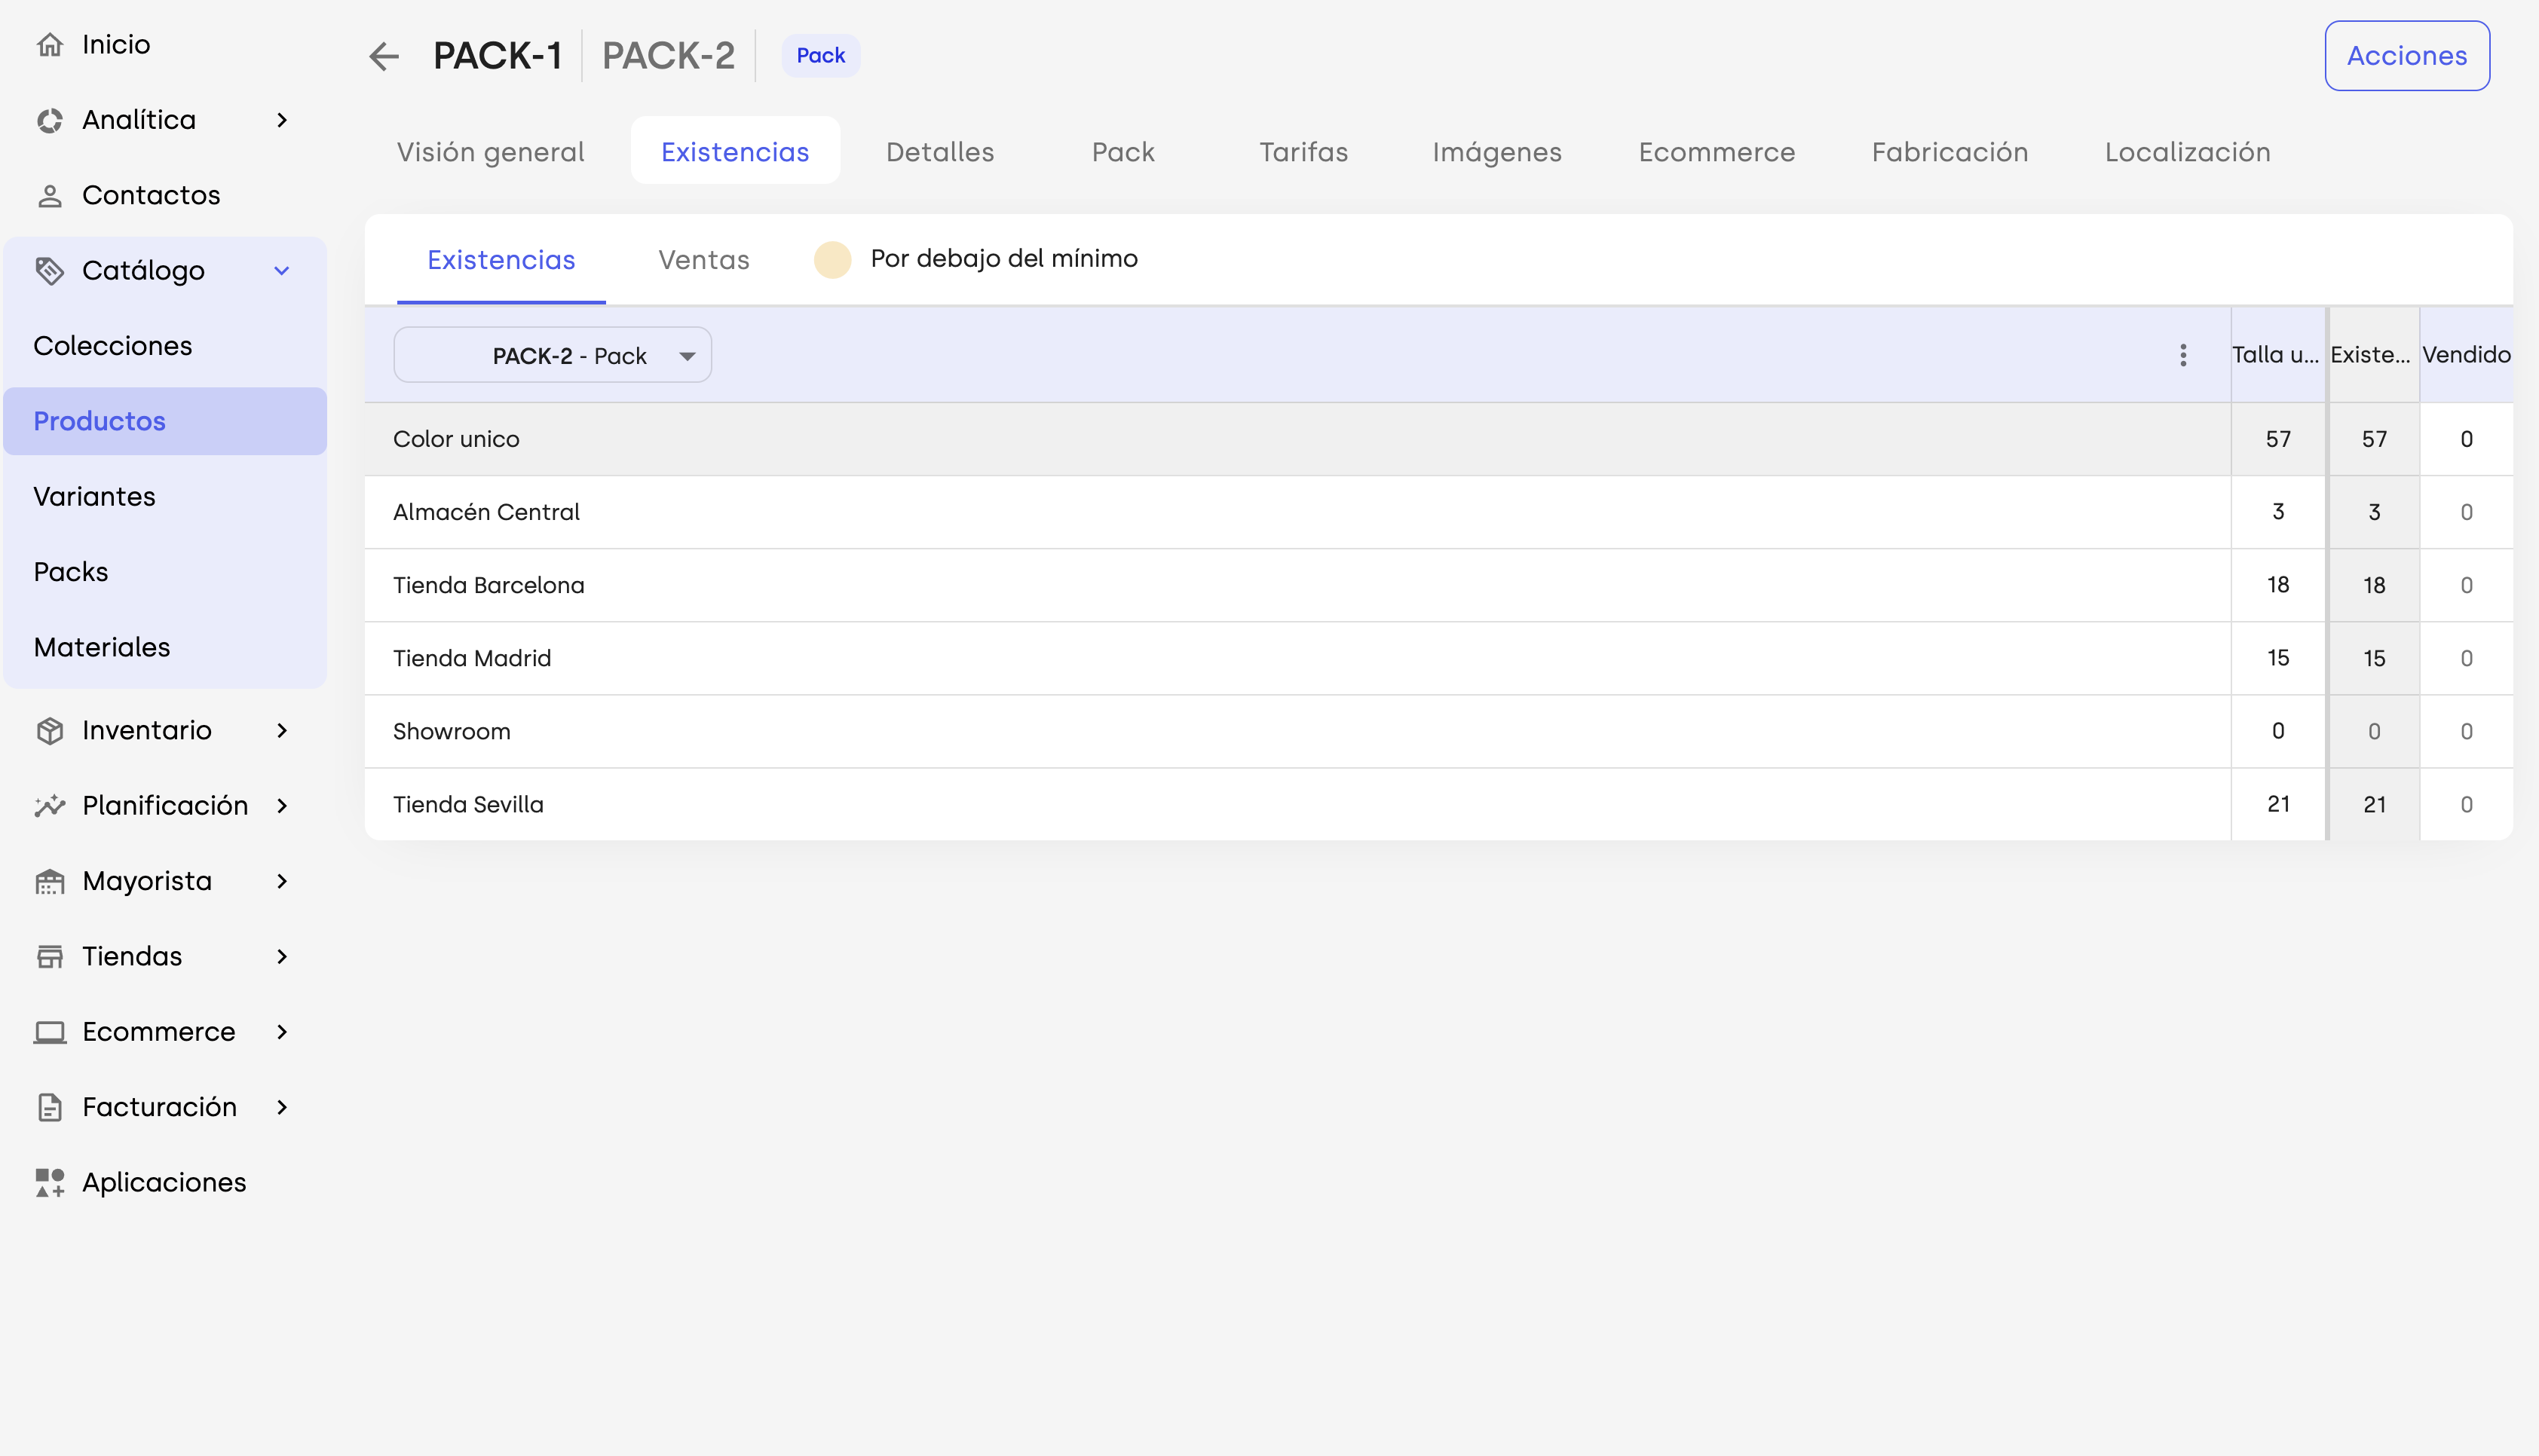2539x1456 pixels.
Task: Click the PACK-2 title
Action: pyautogui.click(x=668, y=56)
